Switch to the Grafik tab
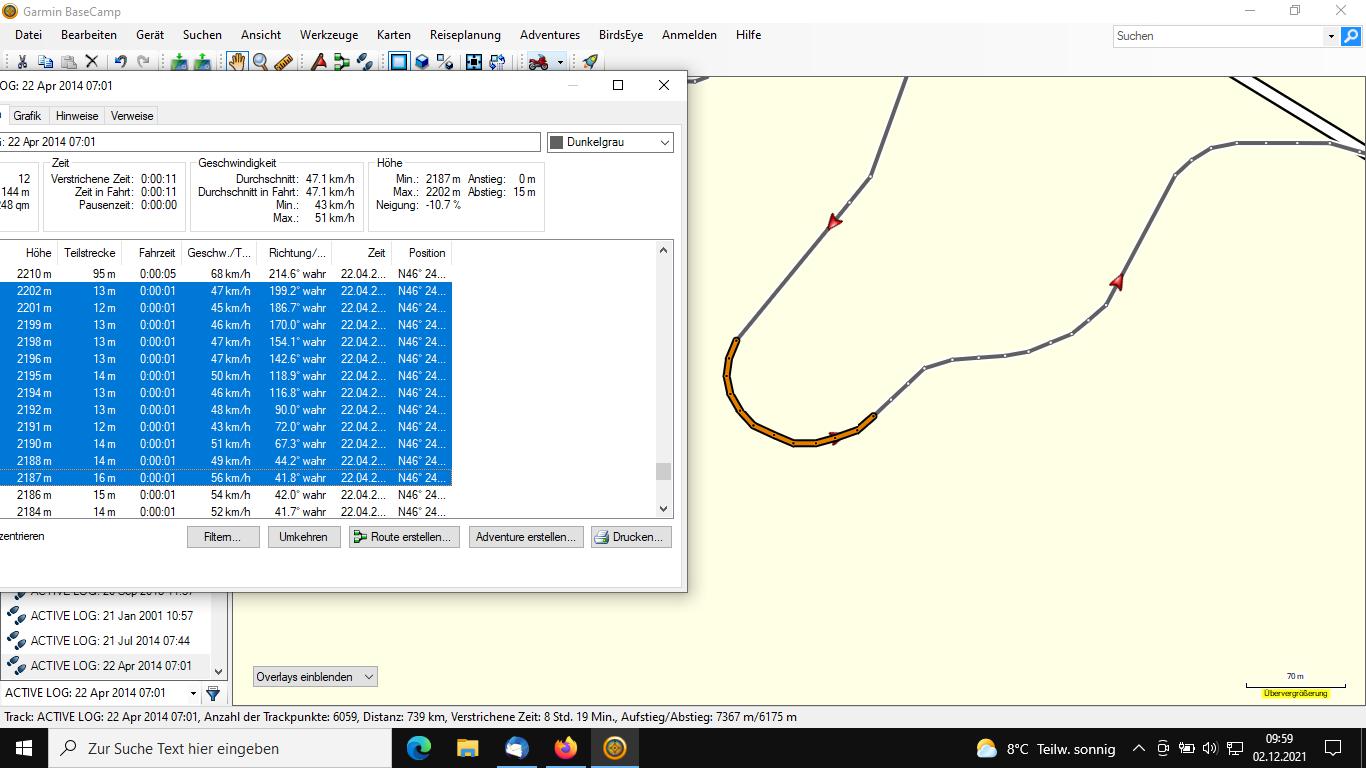The width and height of the screenshot is (1366, 768). (x=27, y=116)
